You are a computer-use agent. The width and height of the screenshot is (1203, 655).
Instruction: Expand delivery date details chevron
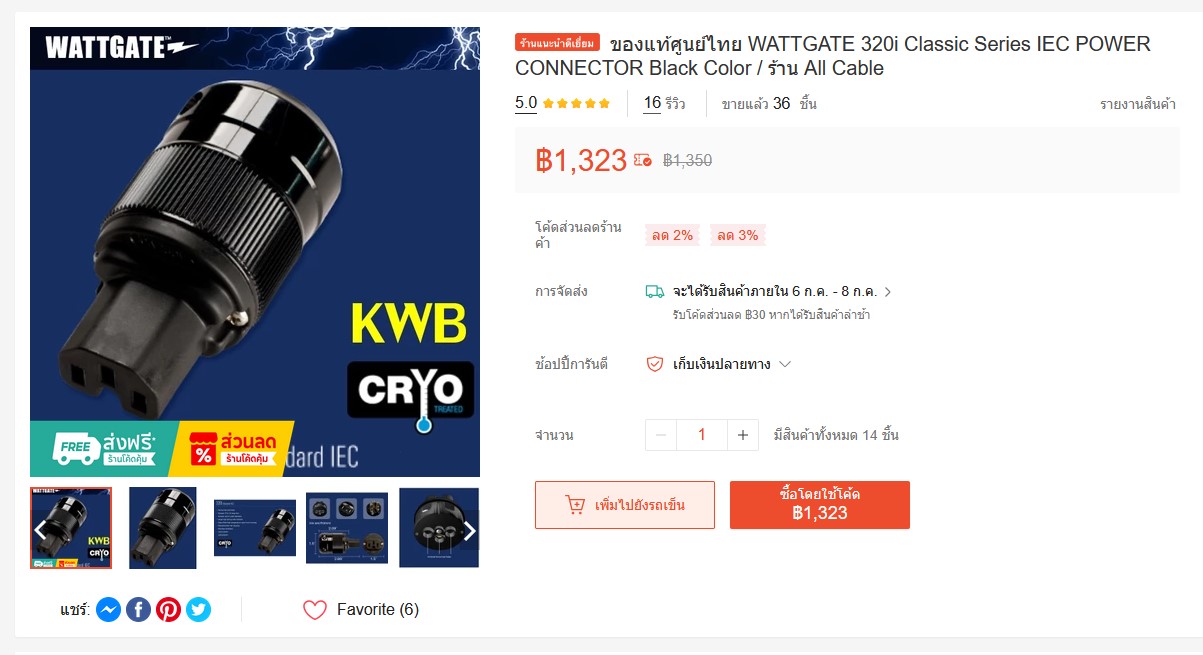[888, 292]
